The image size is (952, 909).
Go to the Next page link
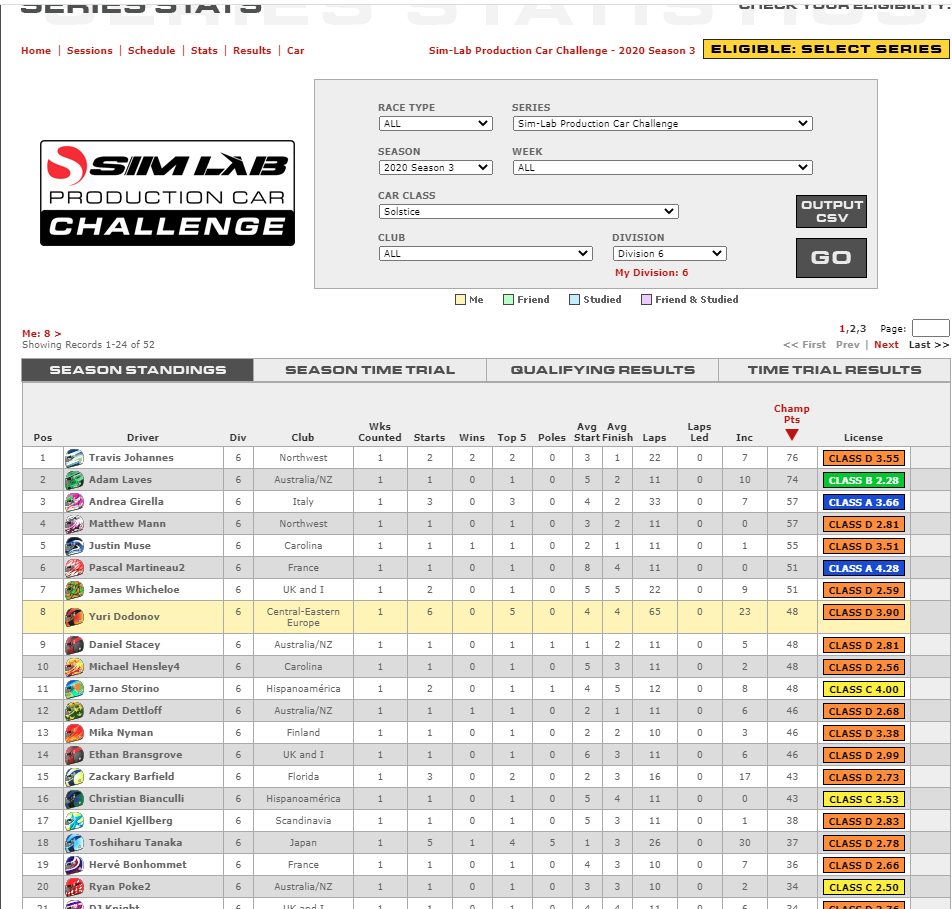886,345
